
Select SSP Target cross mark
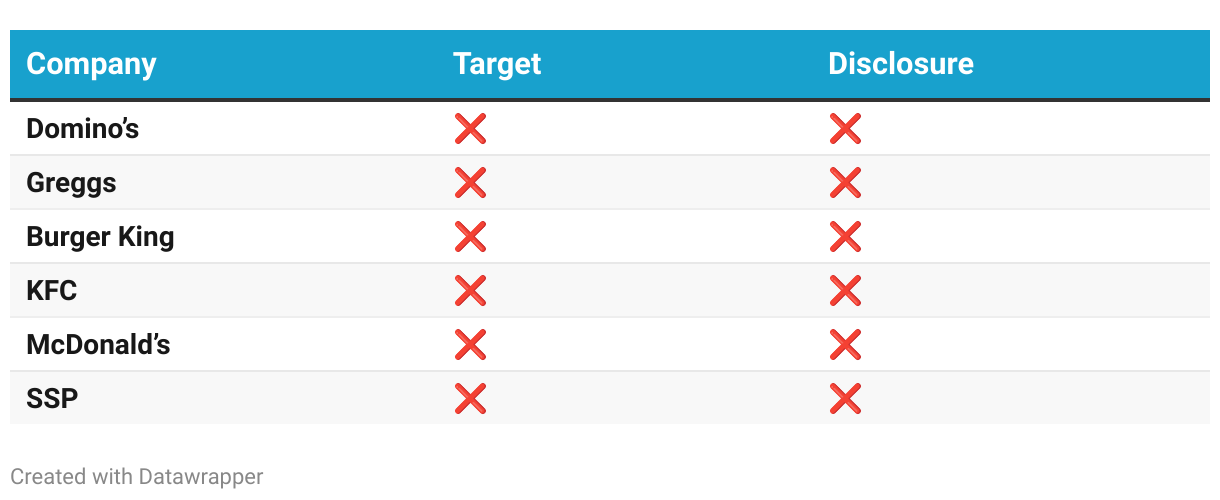(x=470, y=399)
